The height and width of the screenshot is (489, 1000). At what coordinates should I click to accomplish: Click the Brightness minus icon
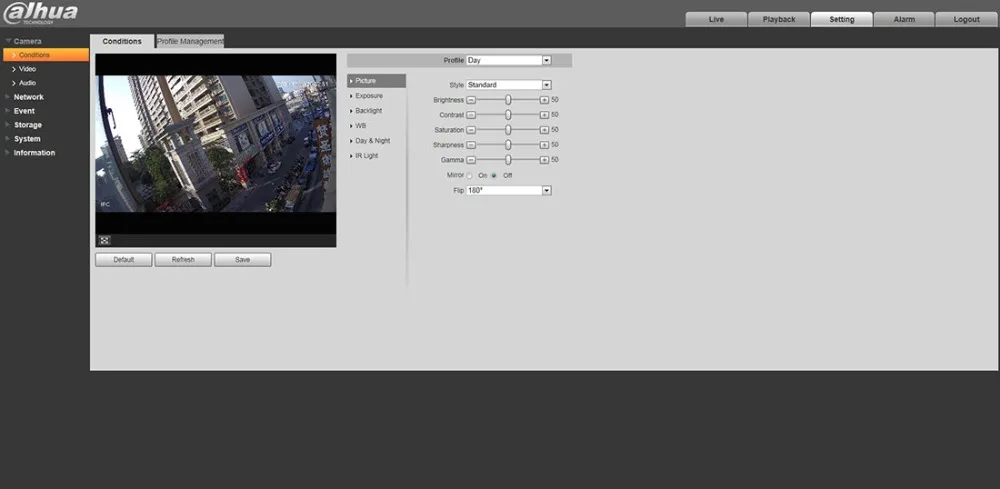tap(471, 100)
